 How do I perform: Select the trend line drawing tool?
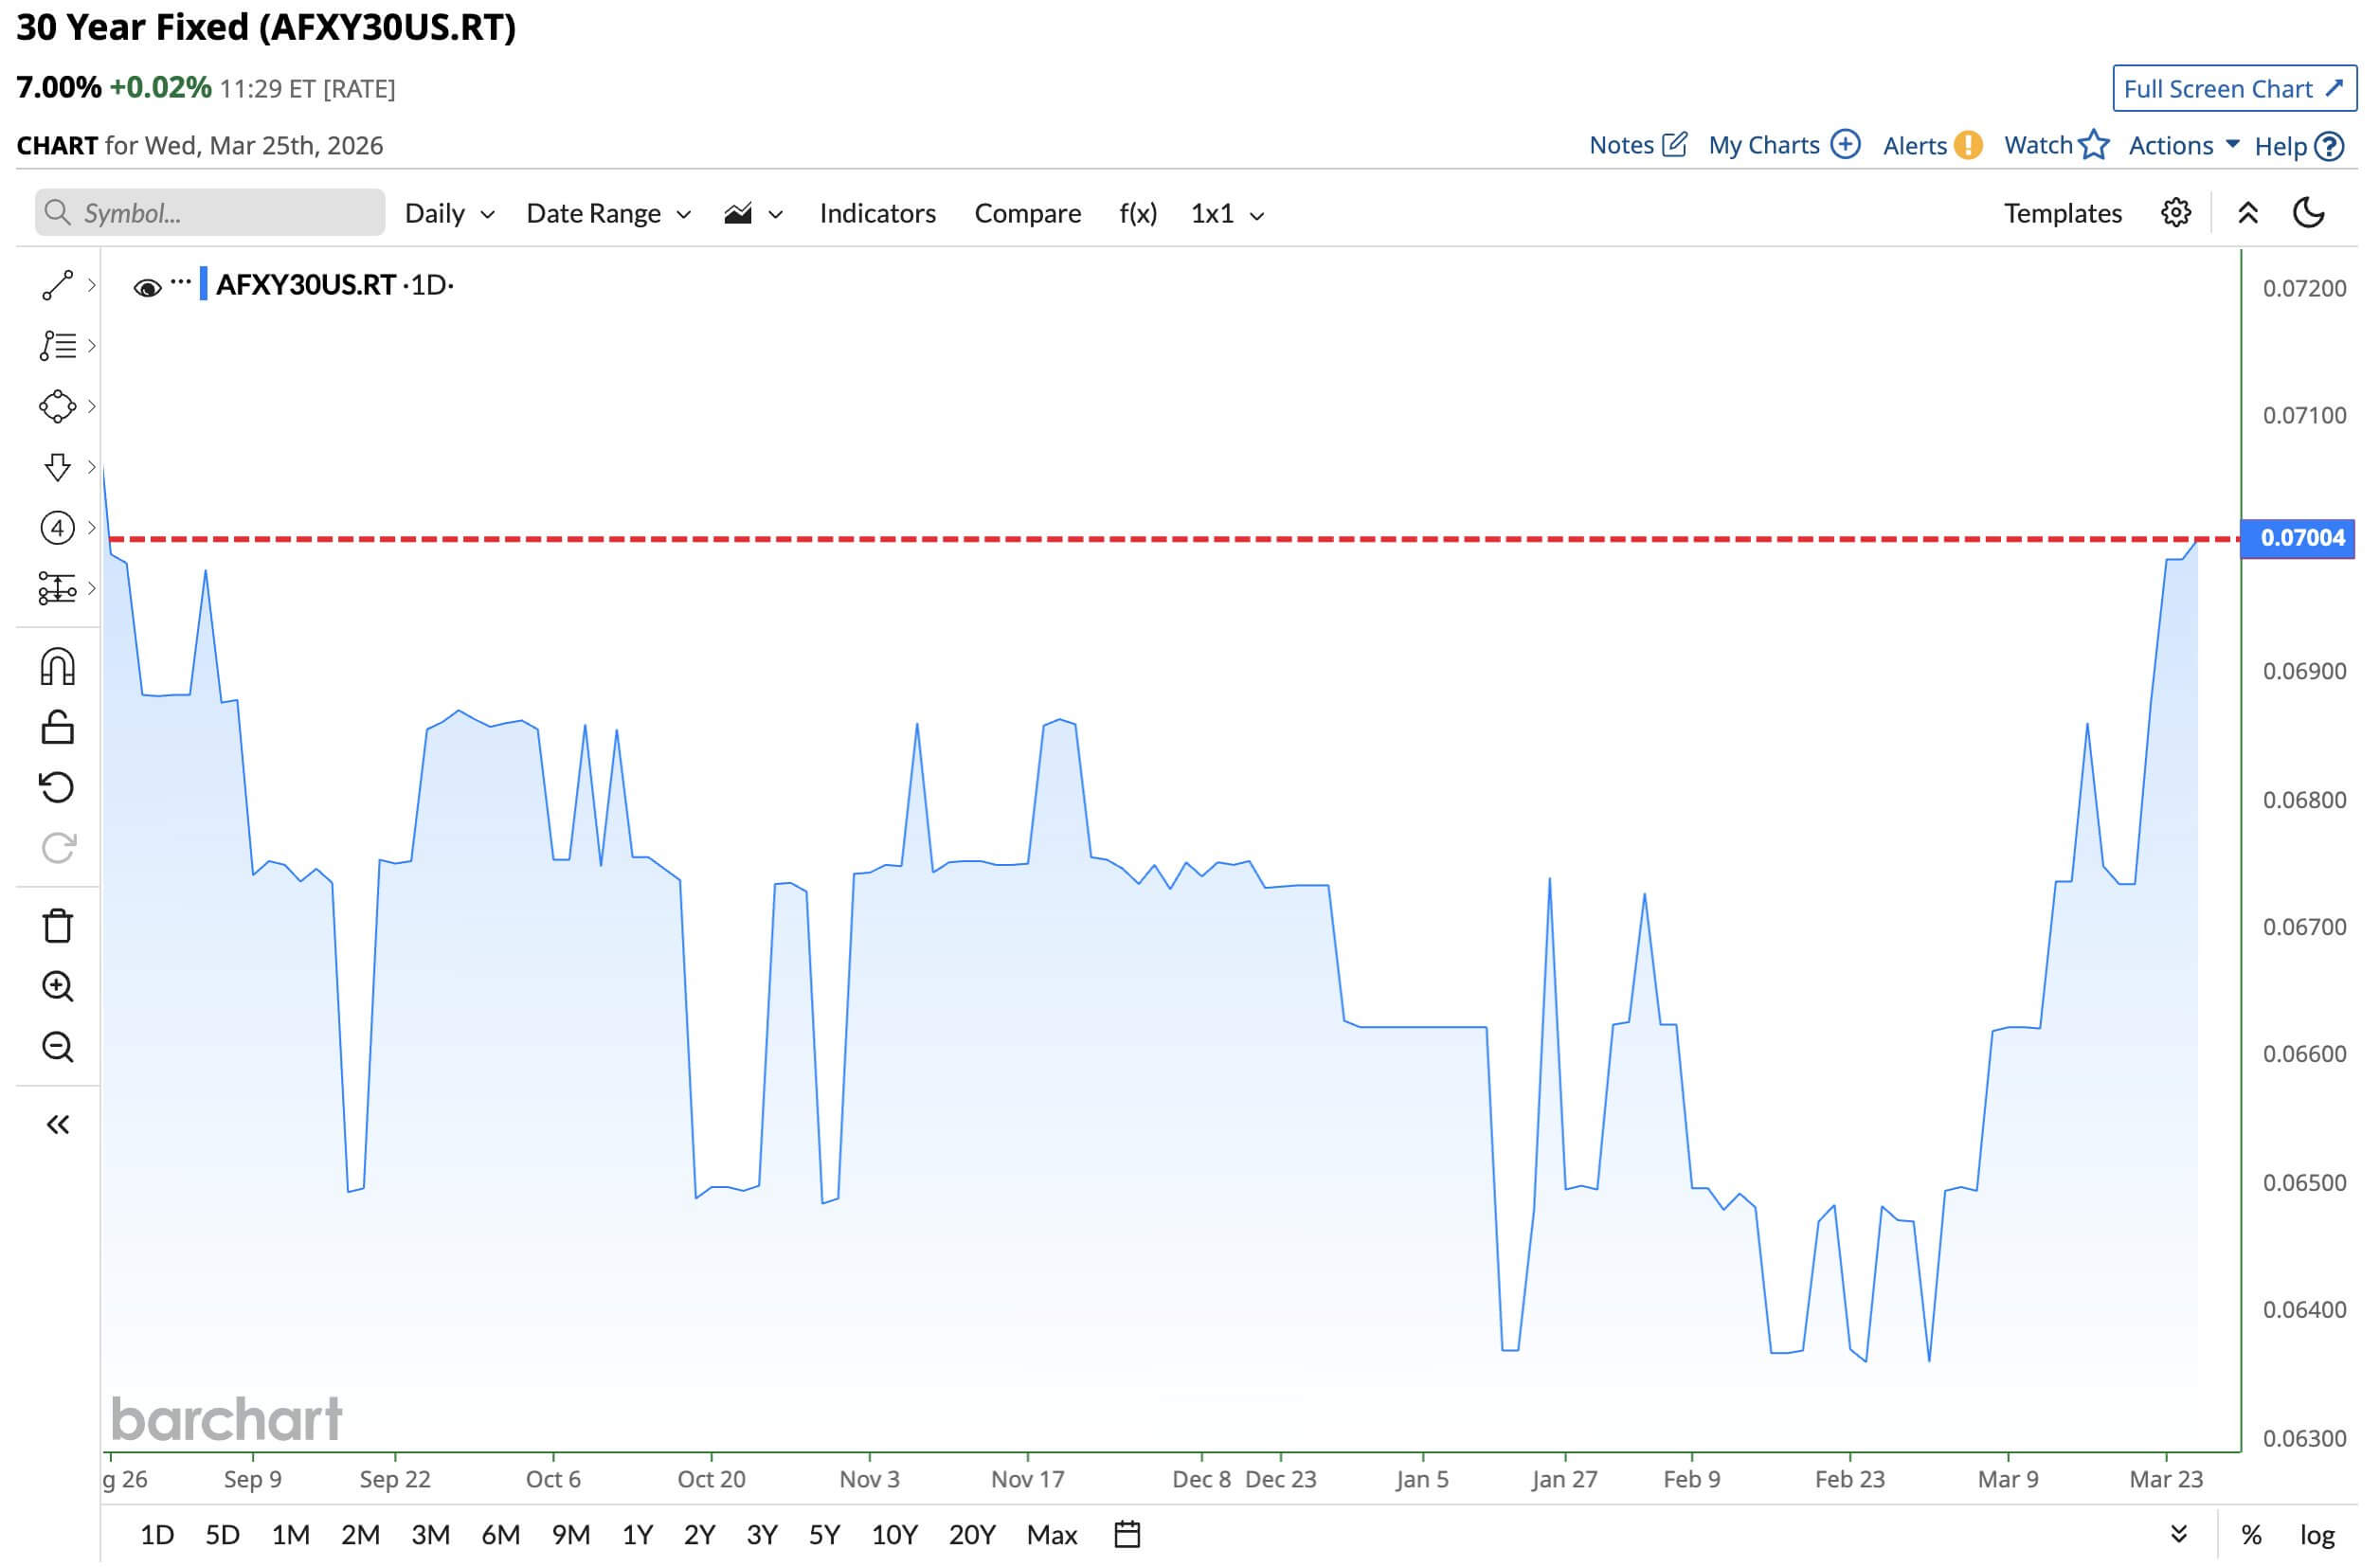pyautogui.click(x=57, y=285)
